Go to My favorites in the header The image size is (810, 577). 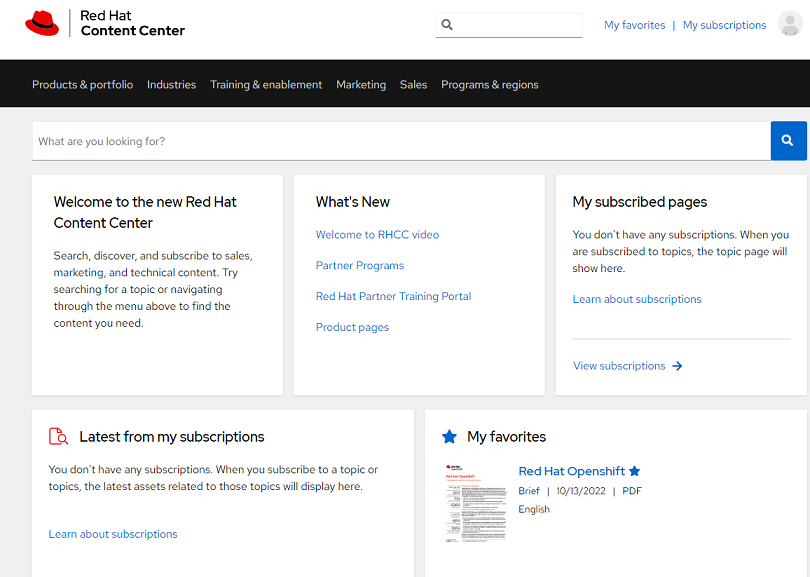click(x=635, y=25)
